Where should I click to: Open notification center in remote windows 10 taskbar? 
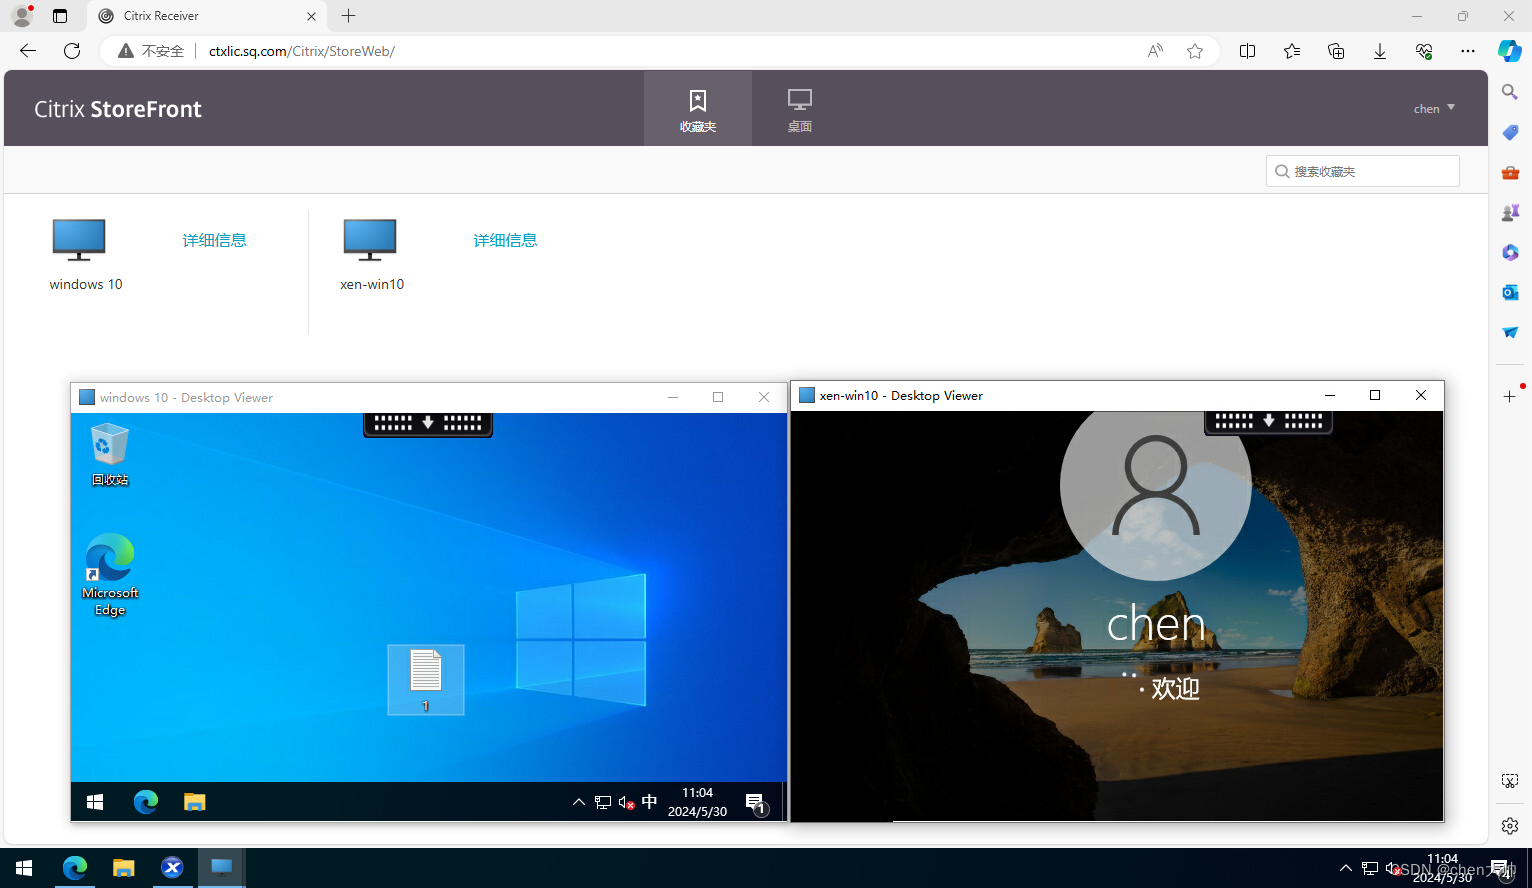(x=755, y=802)
